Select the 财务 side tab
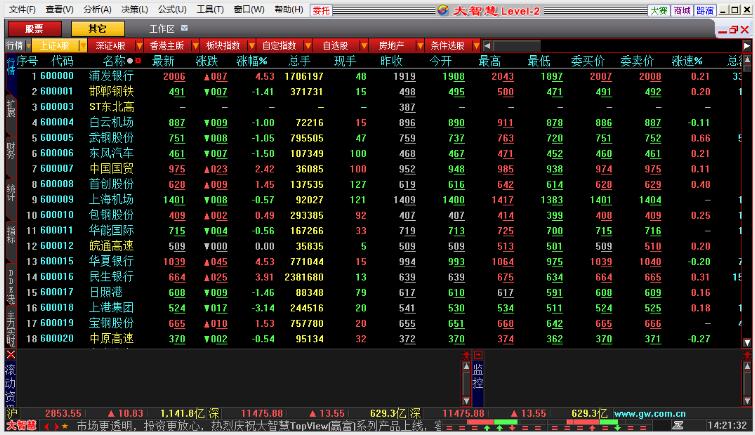The height and width of the screenshot is (435, 755). click(11, 149)
